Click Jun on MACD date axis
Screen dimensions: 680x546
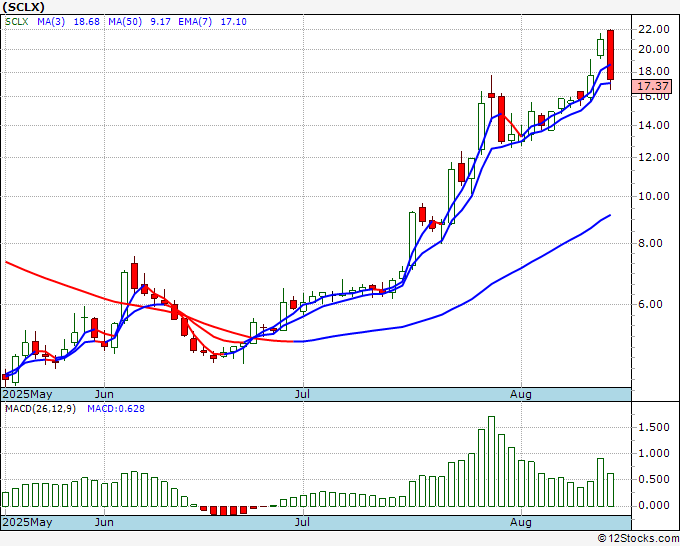point(104,522)
